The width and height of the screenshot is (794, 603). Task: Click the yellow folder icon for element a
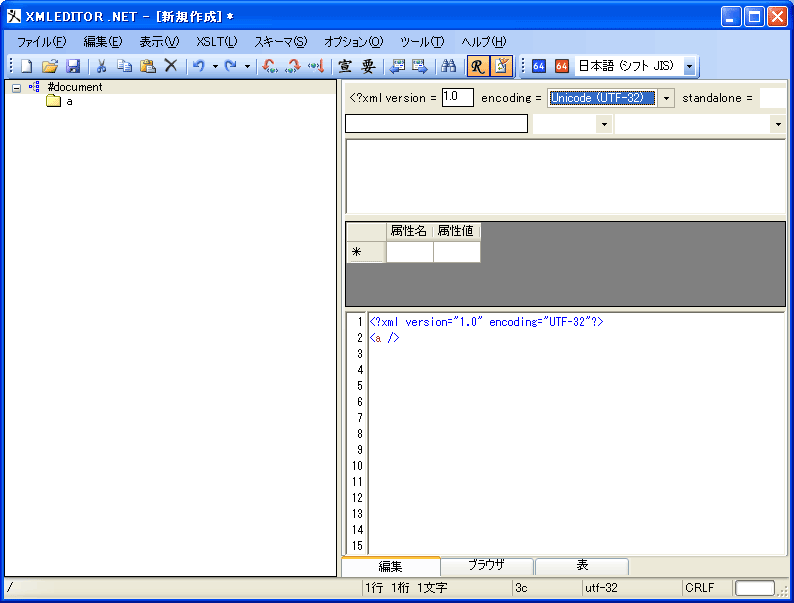53,101
